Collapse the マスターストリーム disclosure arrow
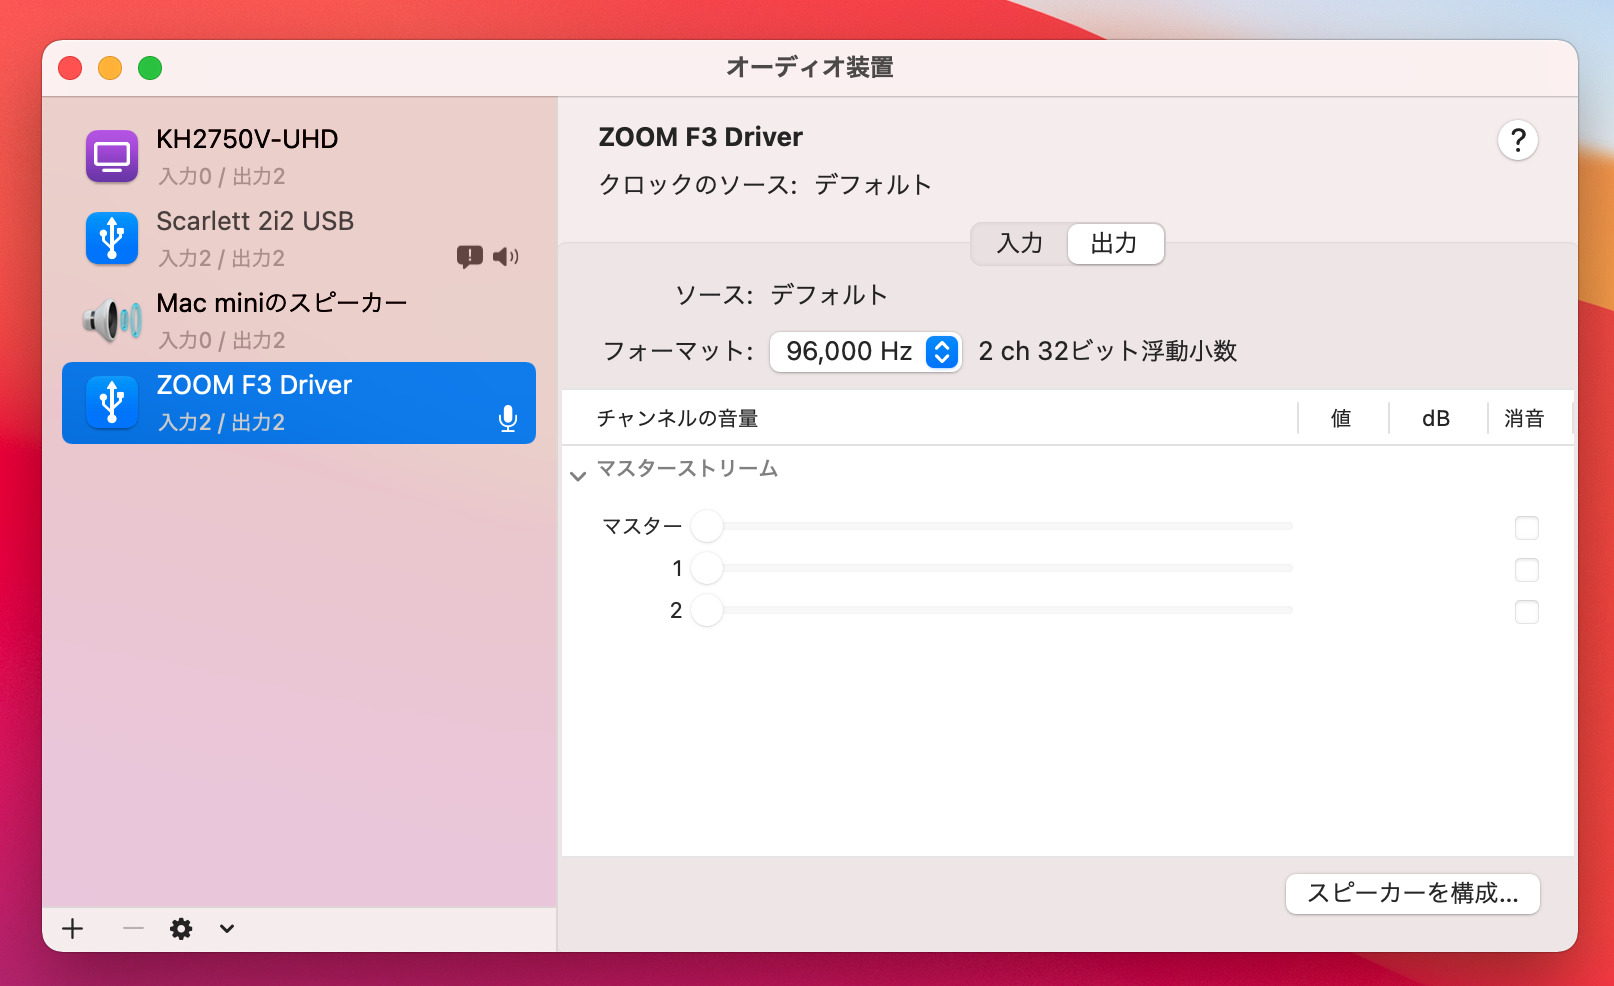Viewport: 1614px width, 986px height. (578, 476)
